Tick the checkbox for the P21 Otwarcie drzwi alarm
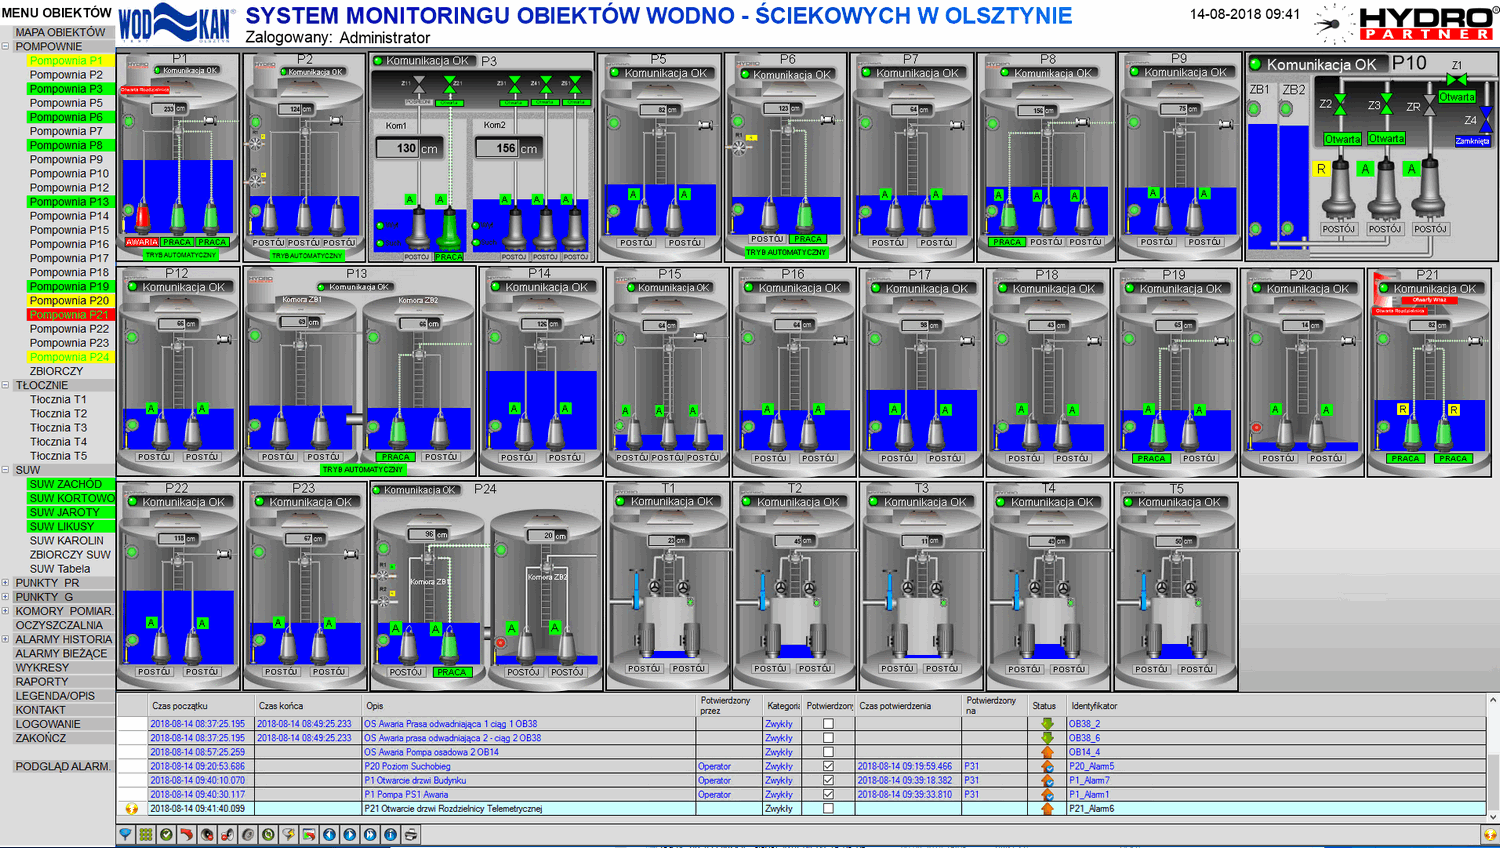1500x848 pixels. pos(828,808)
